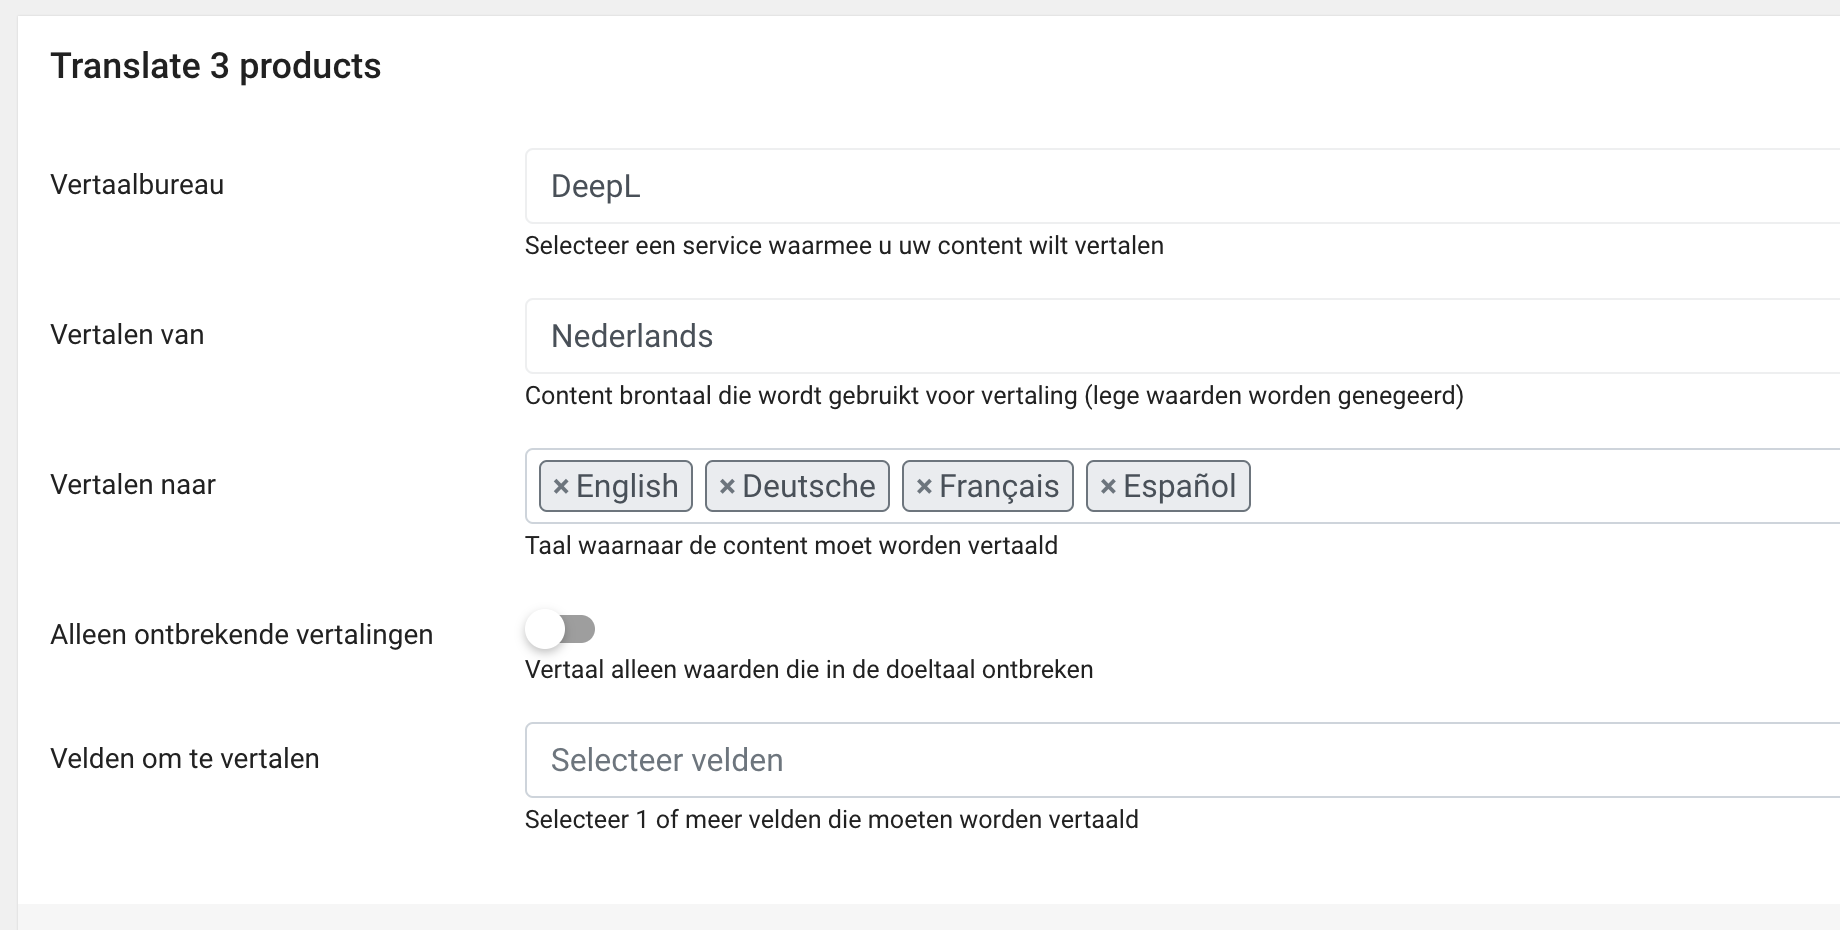Select the Français tag text
This screenshot has height=930, width=1840.
[998, 487]
